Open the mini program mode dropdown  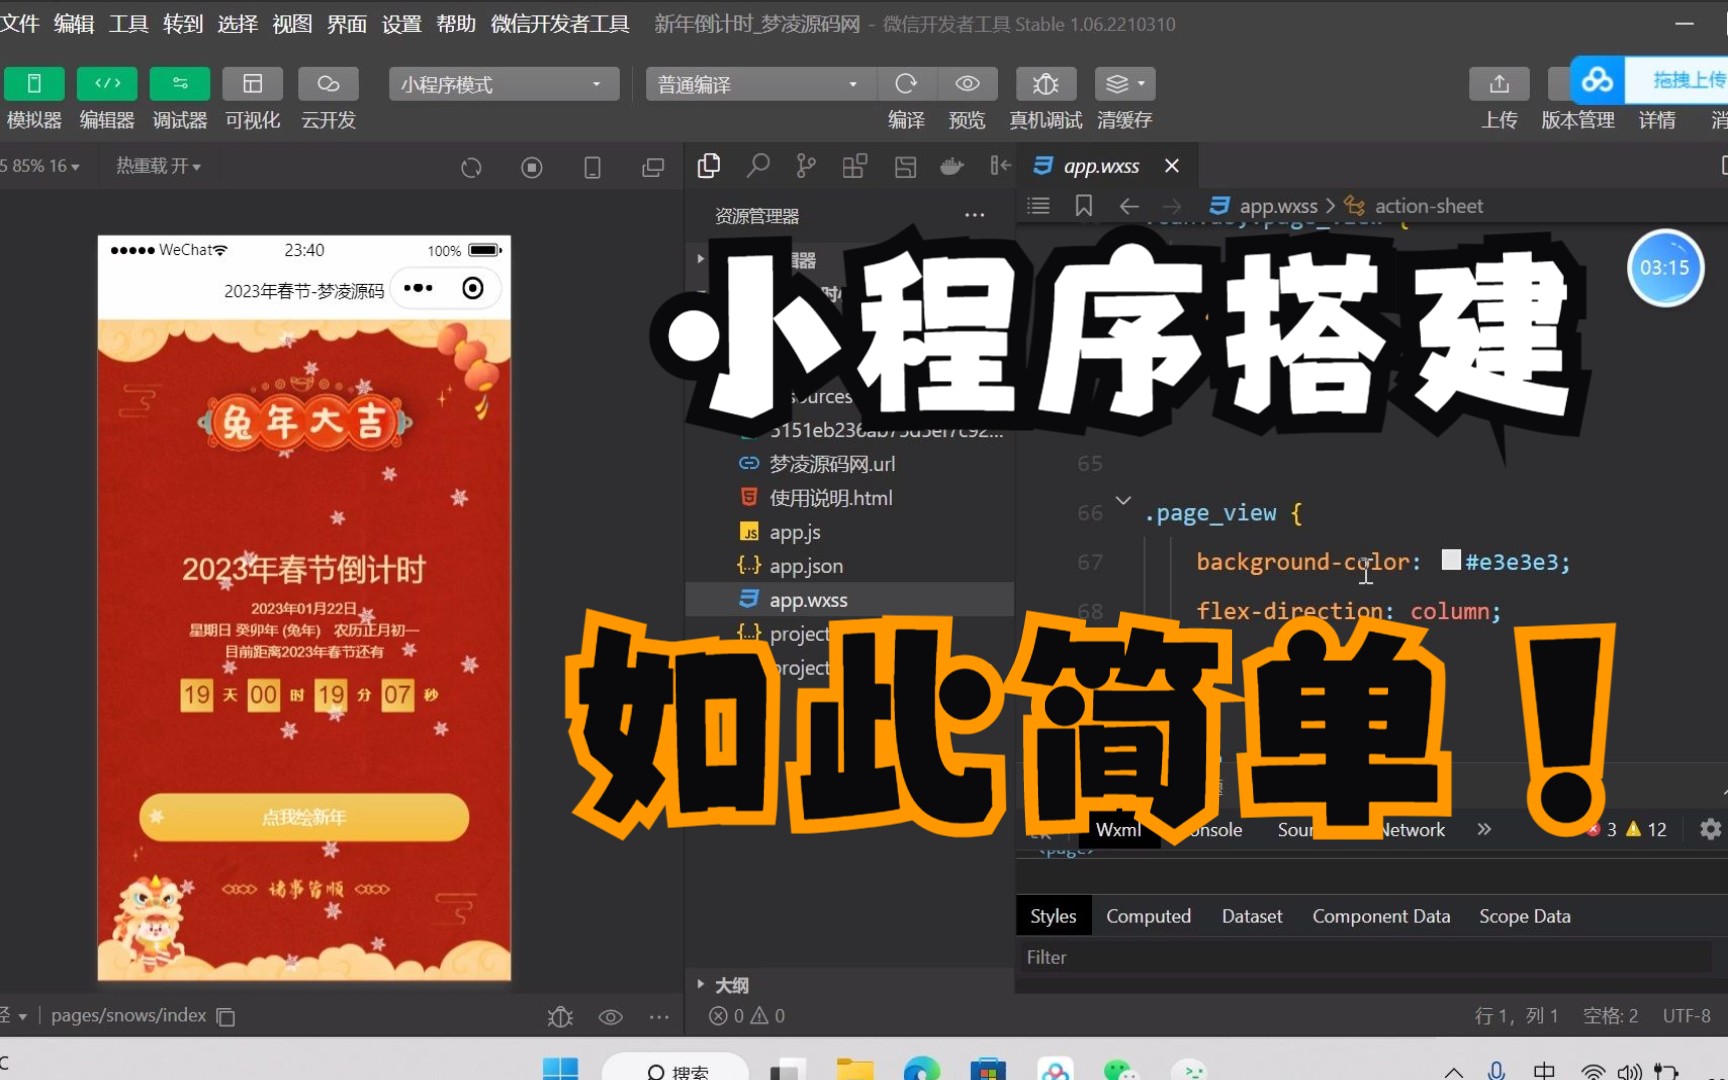point(504,84)
